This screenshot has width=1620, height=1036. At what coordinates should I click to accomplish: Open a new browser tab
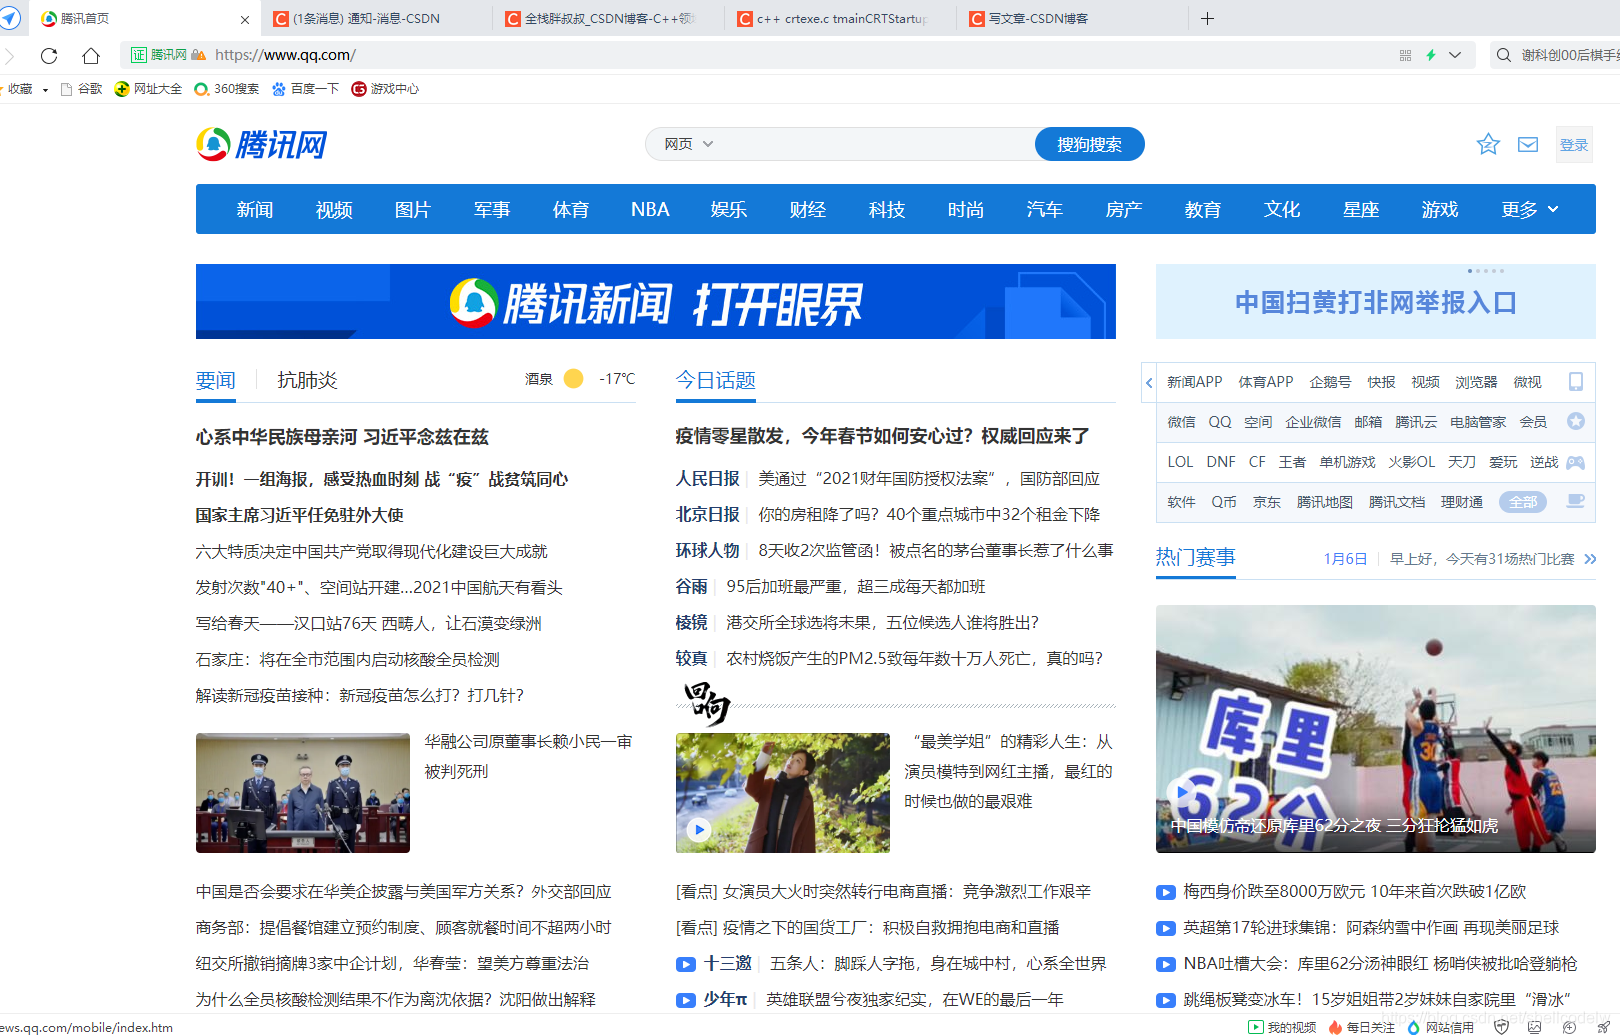1207,18
